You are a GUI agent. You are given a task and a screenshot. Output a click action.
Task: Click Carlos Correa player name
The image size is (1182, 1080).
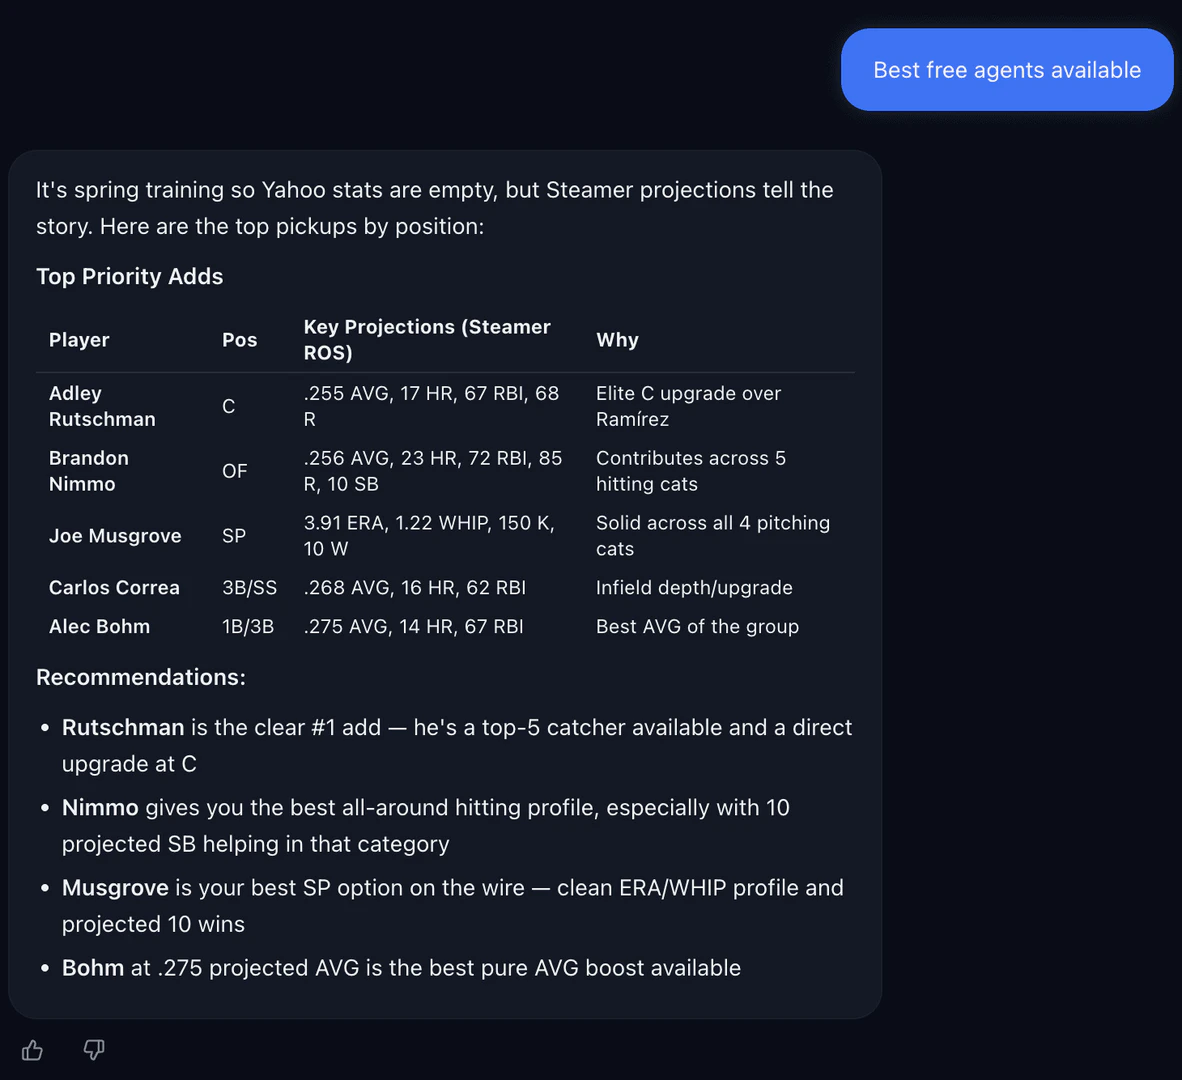point(114,588)
